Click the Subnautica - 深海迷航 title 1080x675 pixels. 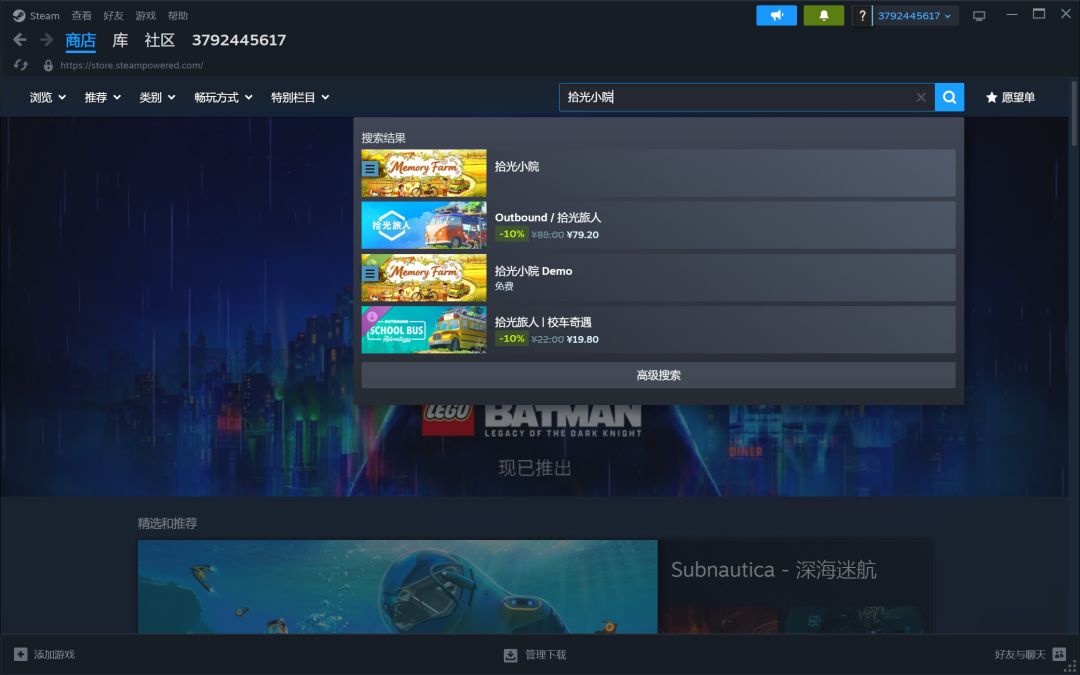pyautogui.click(x=773, y=570)
